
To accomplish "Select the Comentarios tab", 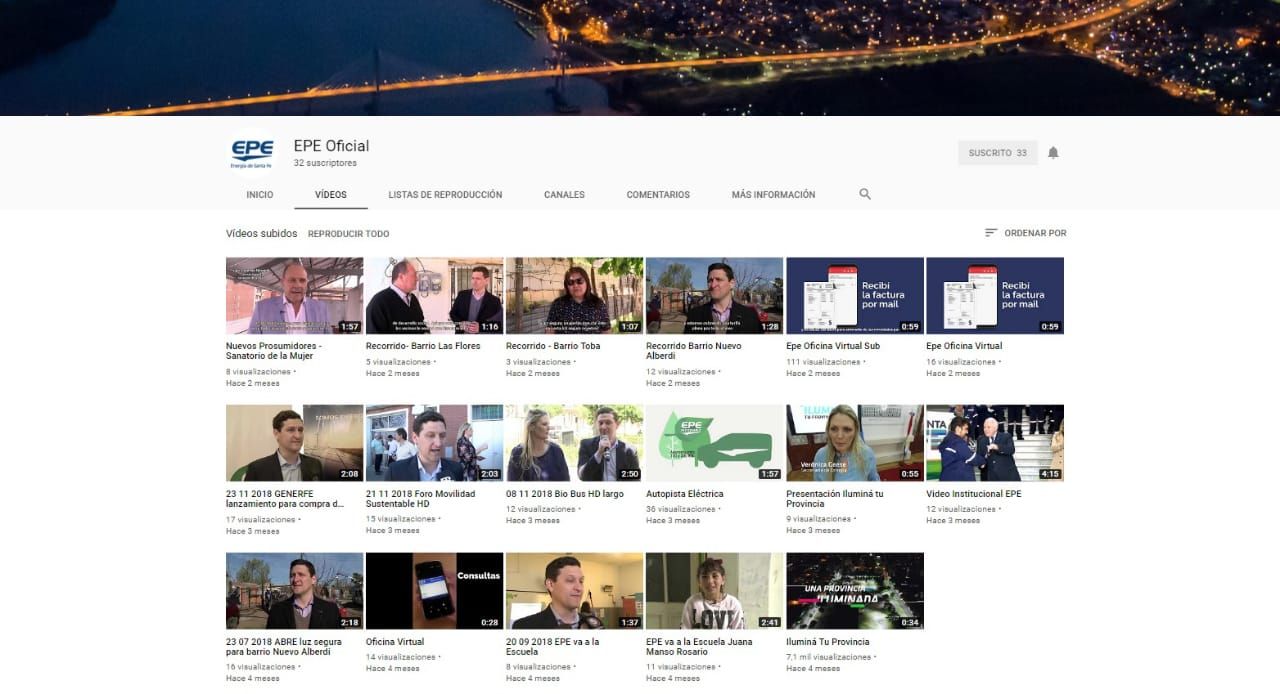I will click(658, 195).
